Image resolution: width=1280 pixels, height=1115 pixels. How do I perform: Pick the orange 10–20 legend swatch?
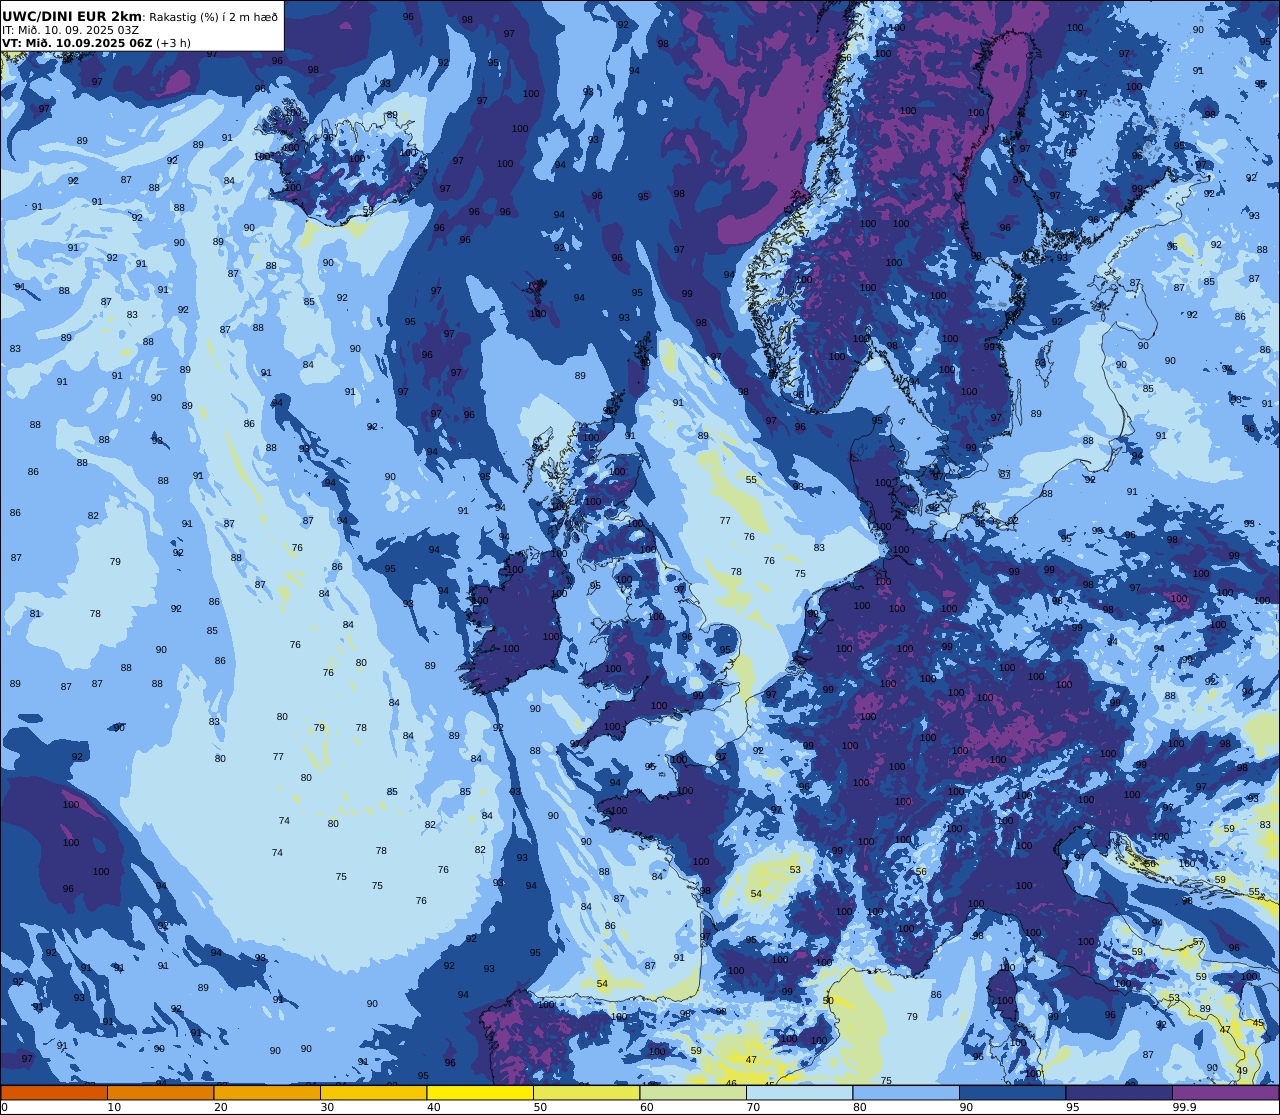(160, 1093)
